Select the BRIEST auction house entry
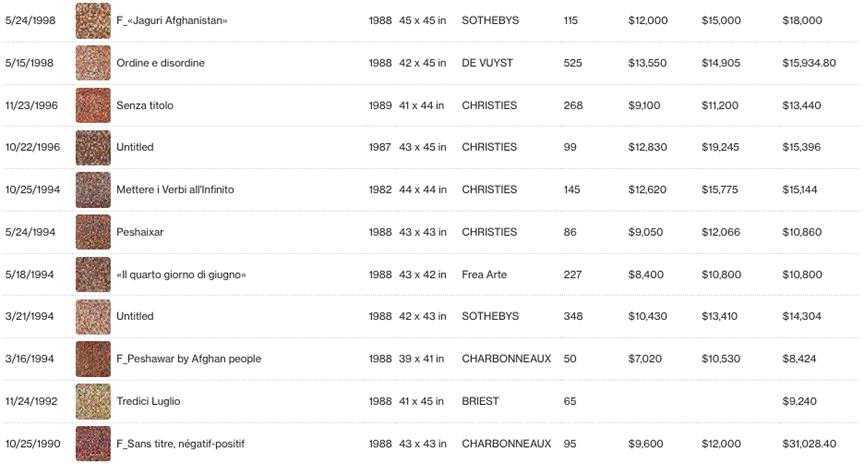 point(480,401)
